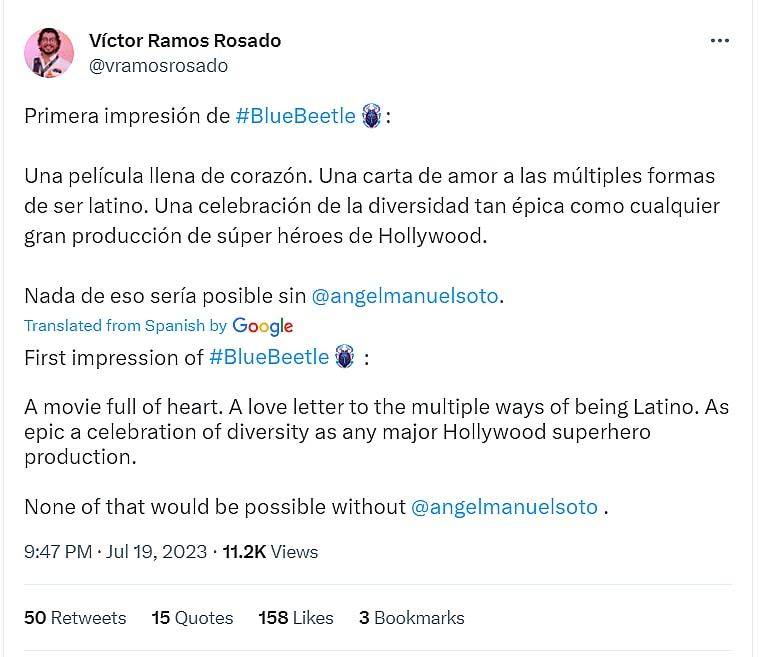762x657 pixels.
Task: Open the Víctor Ramos Rosado display name link
Action: pyautogui.click(x=185, y=41)
